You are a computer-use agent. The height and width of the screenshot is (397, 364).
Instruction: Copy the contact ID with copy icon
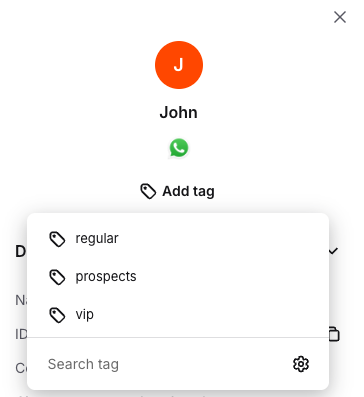[334, 334]
